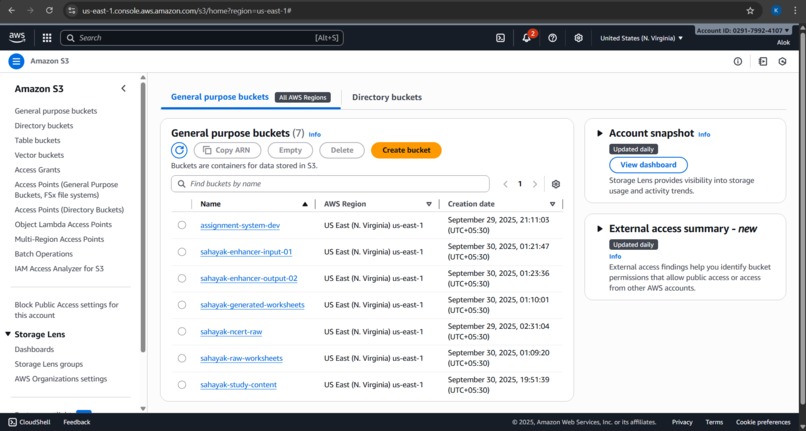Collapse the Storage Lens sidebar group

[8, 334]
